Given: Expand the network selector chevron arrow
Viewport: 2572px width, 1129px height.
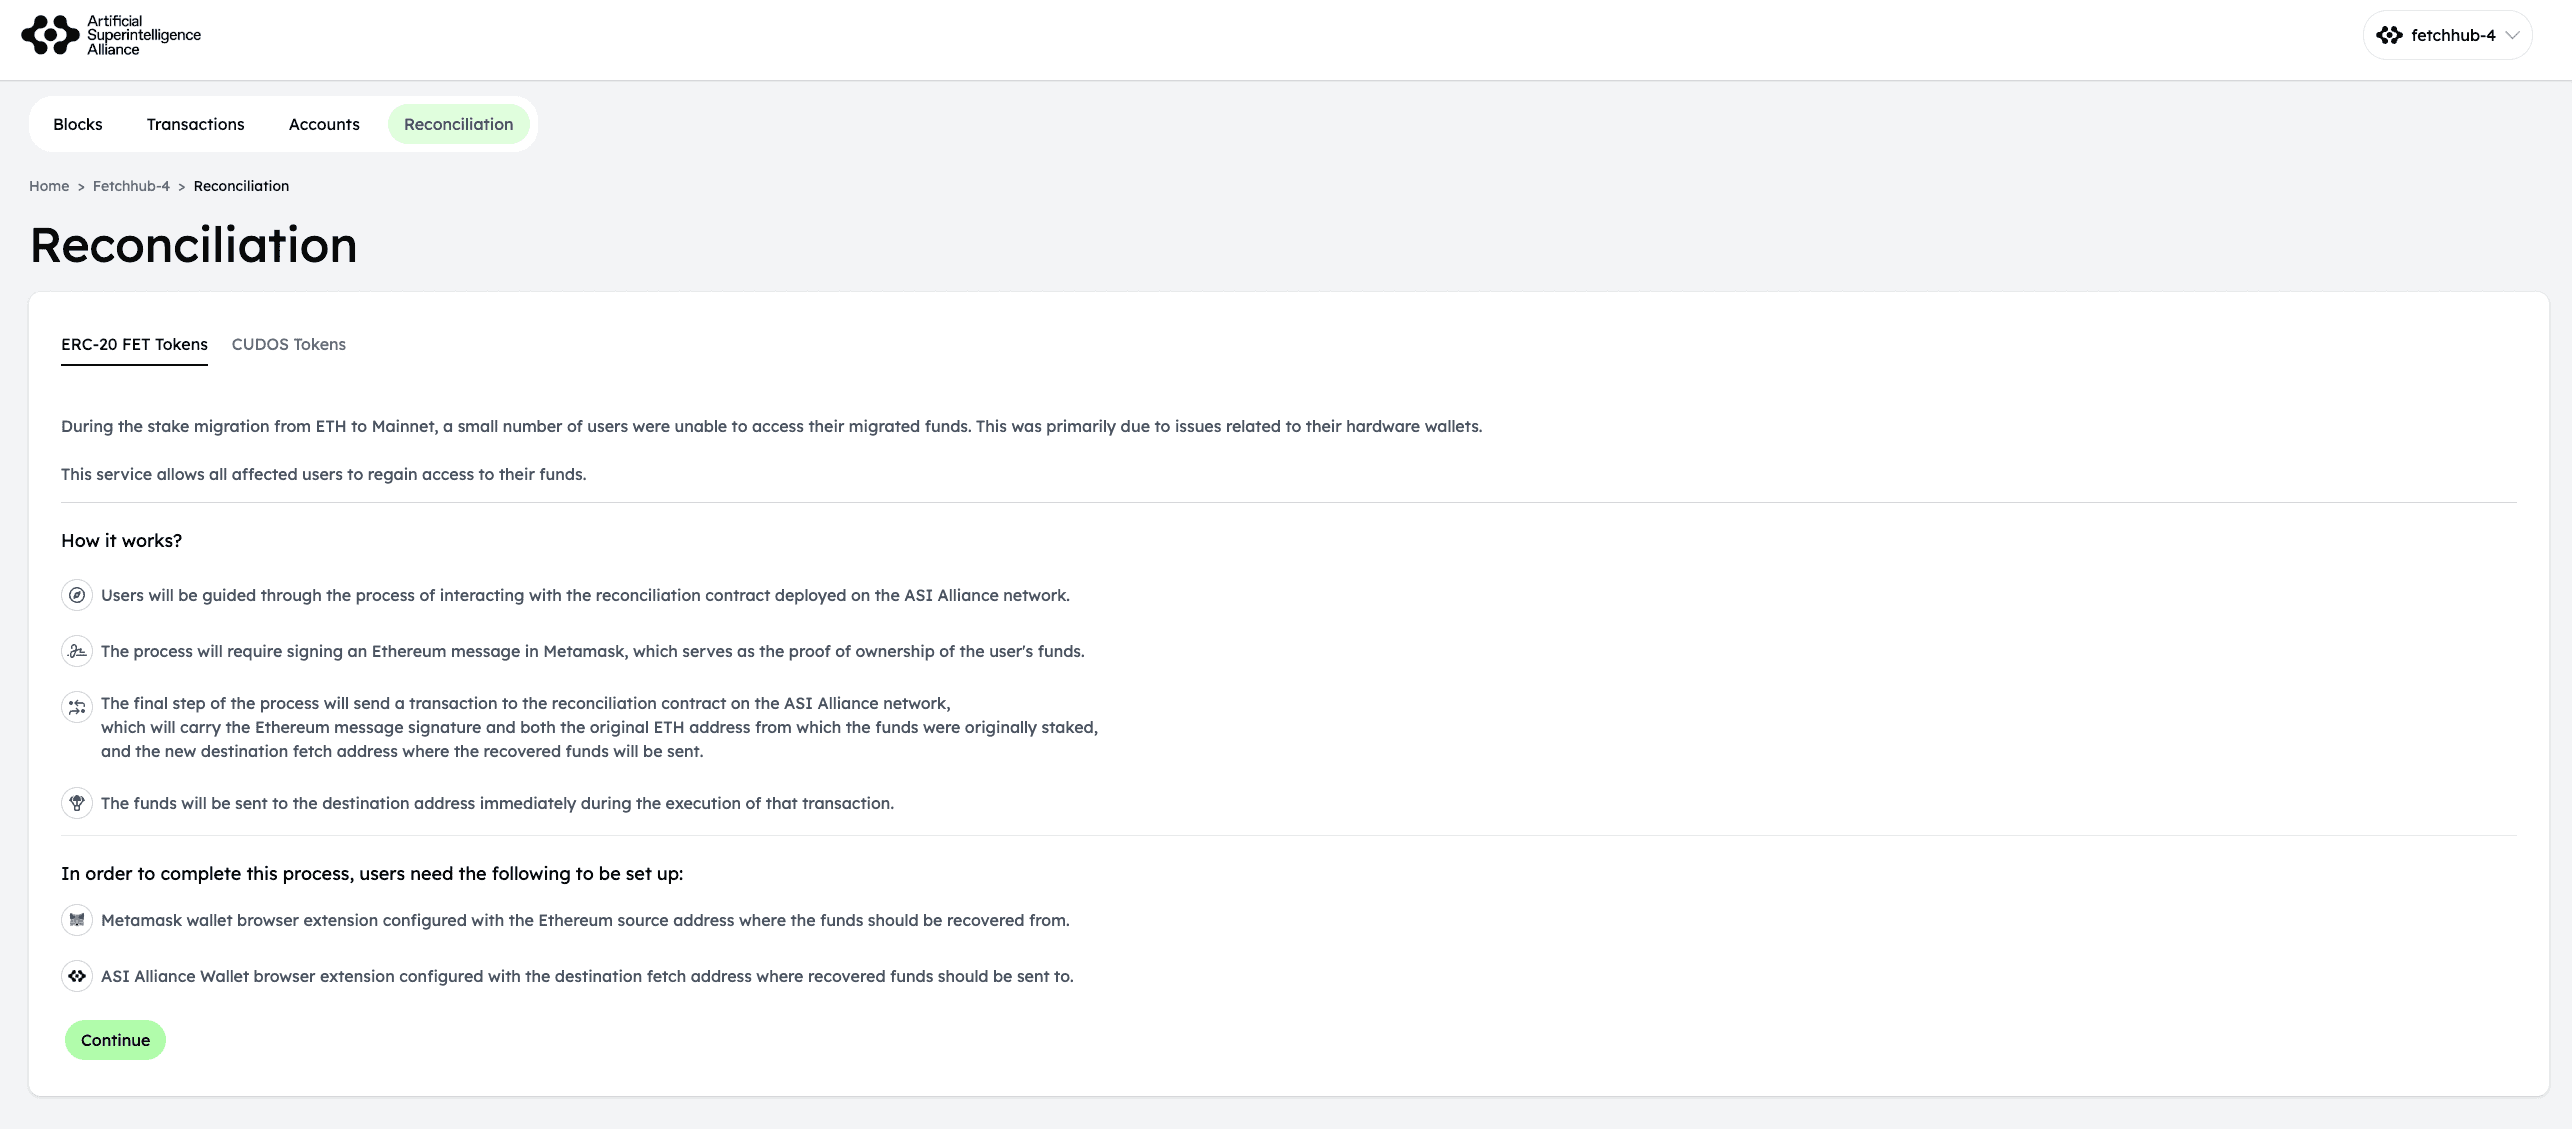Looking at the screenshot, I should [2512, 35].
